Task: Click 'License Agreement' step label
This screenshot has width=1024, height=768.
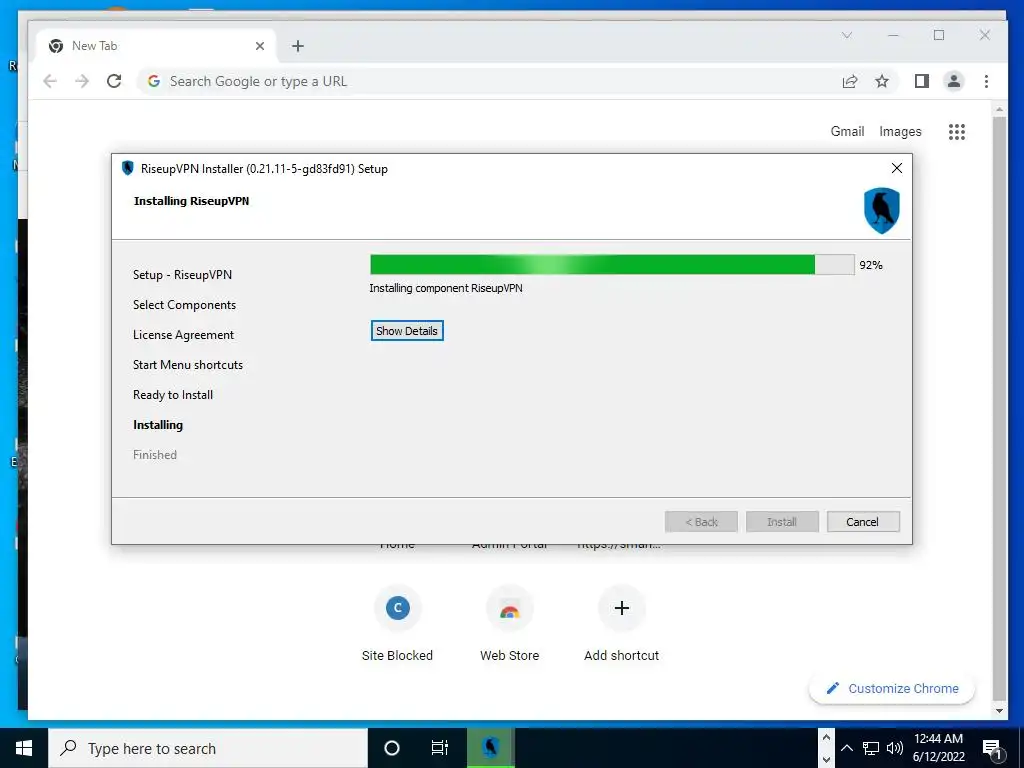Action: point(184,335)
